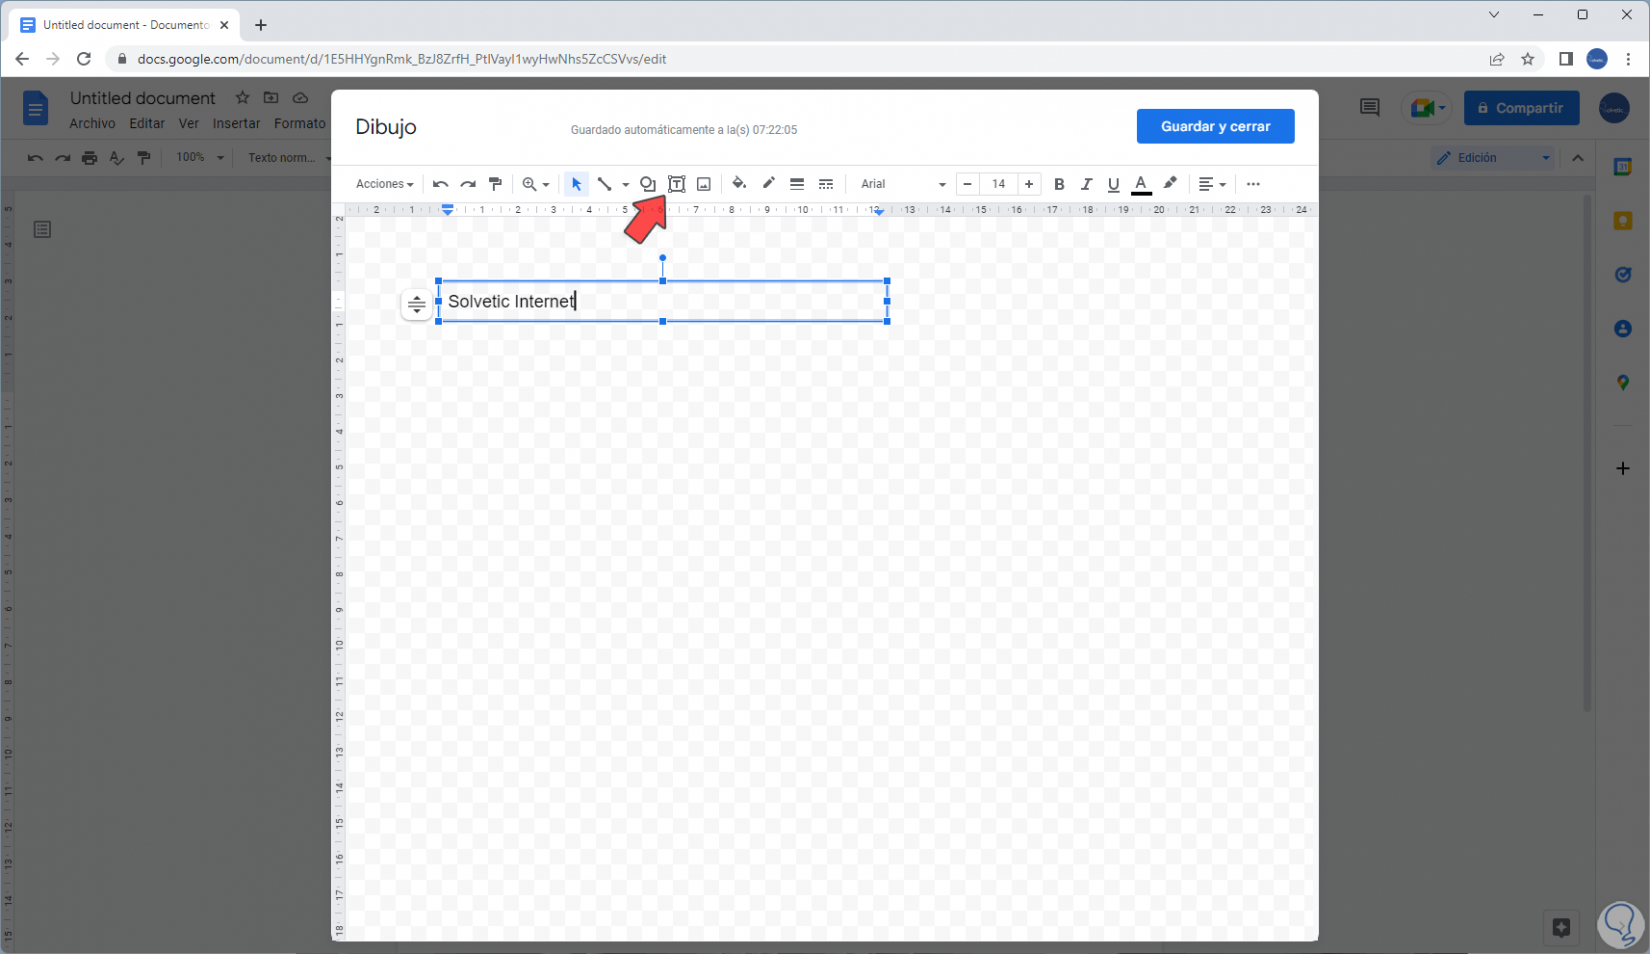The image size is (1650, 954).
Task: Toggle italic formatting
Action: point(1086,184)
